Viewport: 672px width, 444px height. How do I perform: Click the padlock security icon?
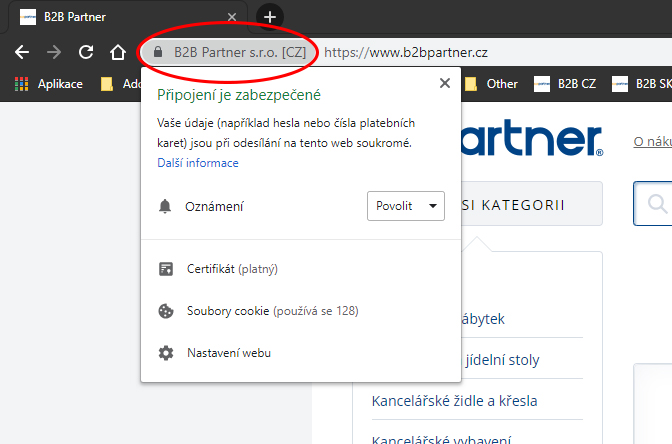(158, 52)
